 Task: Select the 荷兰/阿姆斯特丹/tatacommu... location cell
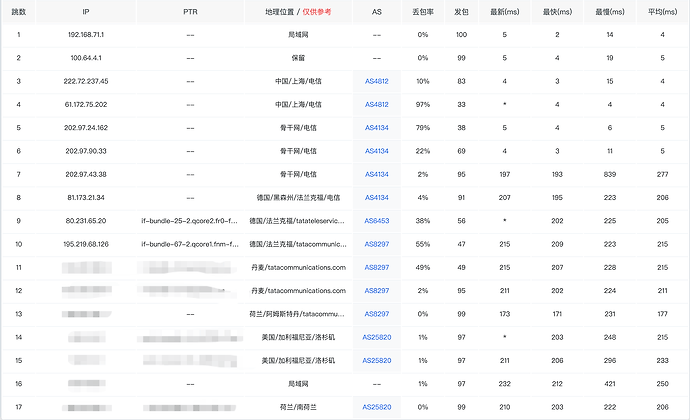(297, 314)
